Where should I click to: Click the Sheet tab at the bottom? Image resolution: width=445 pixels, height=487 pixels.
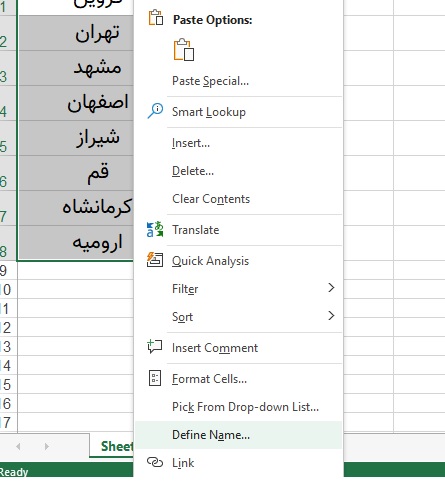pos(112,446)
